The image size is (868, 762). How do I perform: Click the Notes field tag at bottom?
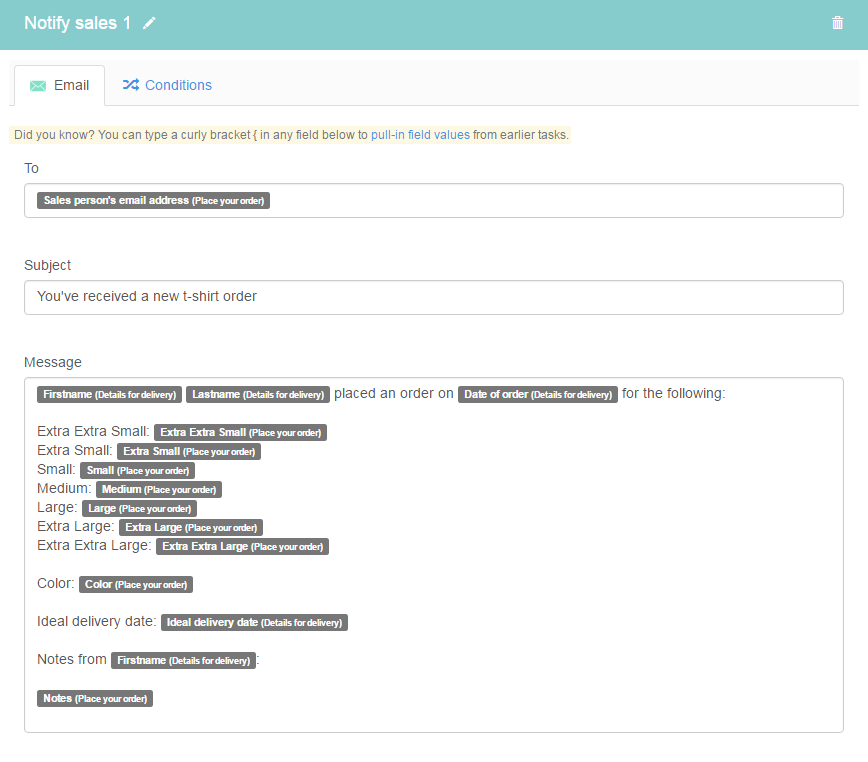tap(95, 698)
